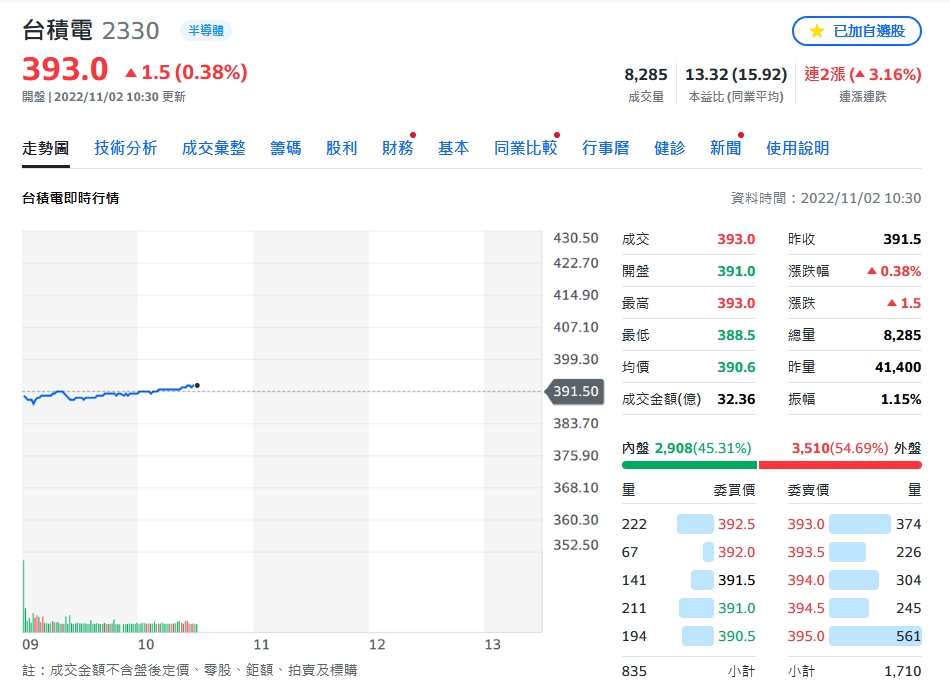Open the 成交彙整 tab
The image size is (950, 700).
point(213,148)
